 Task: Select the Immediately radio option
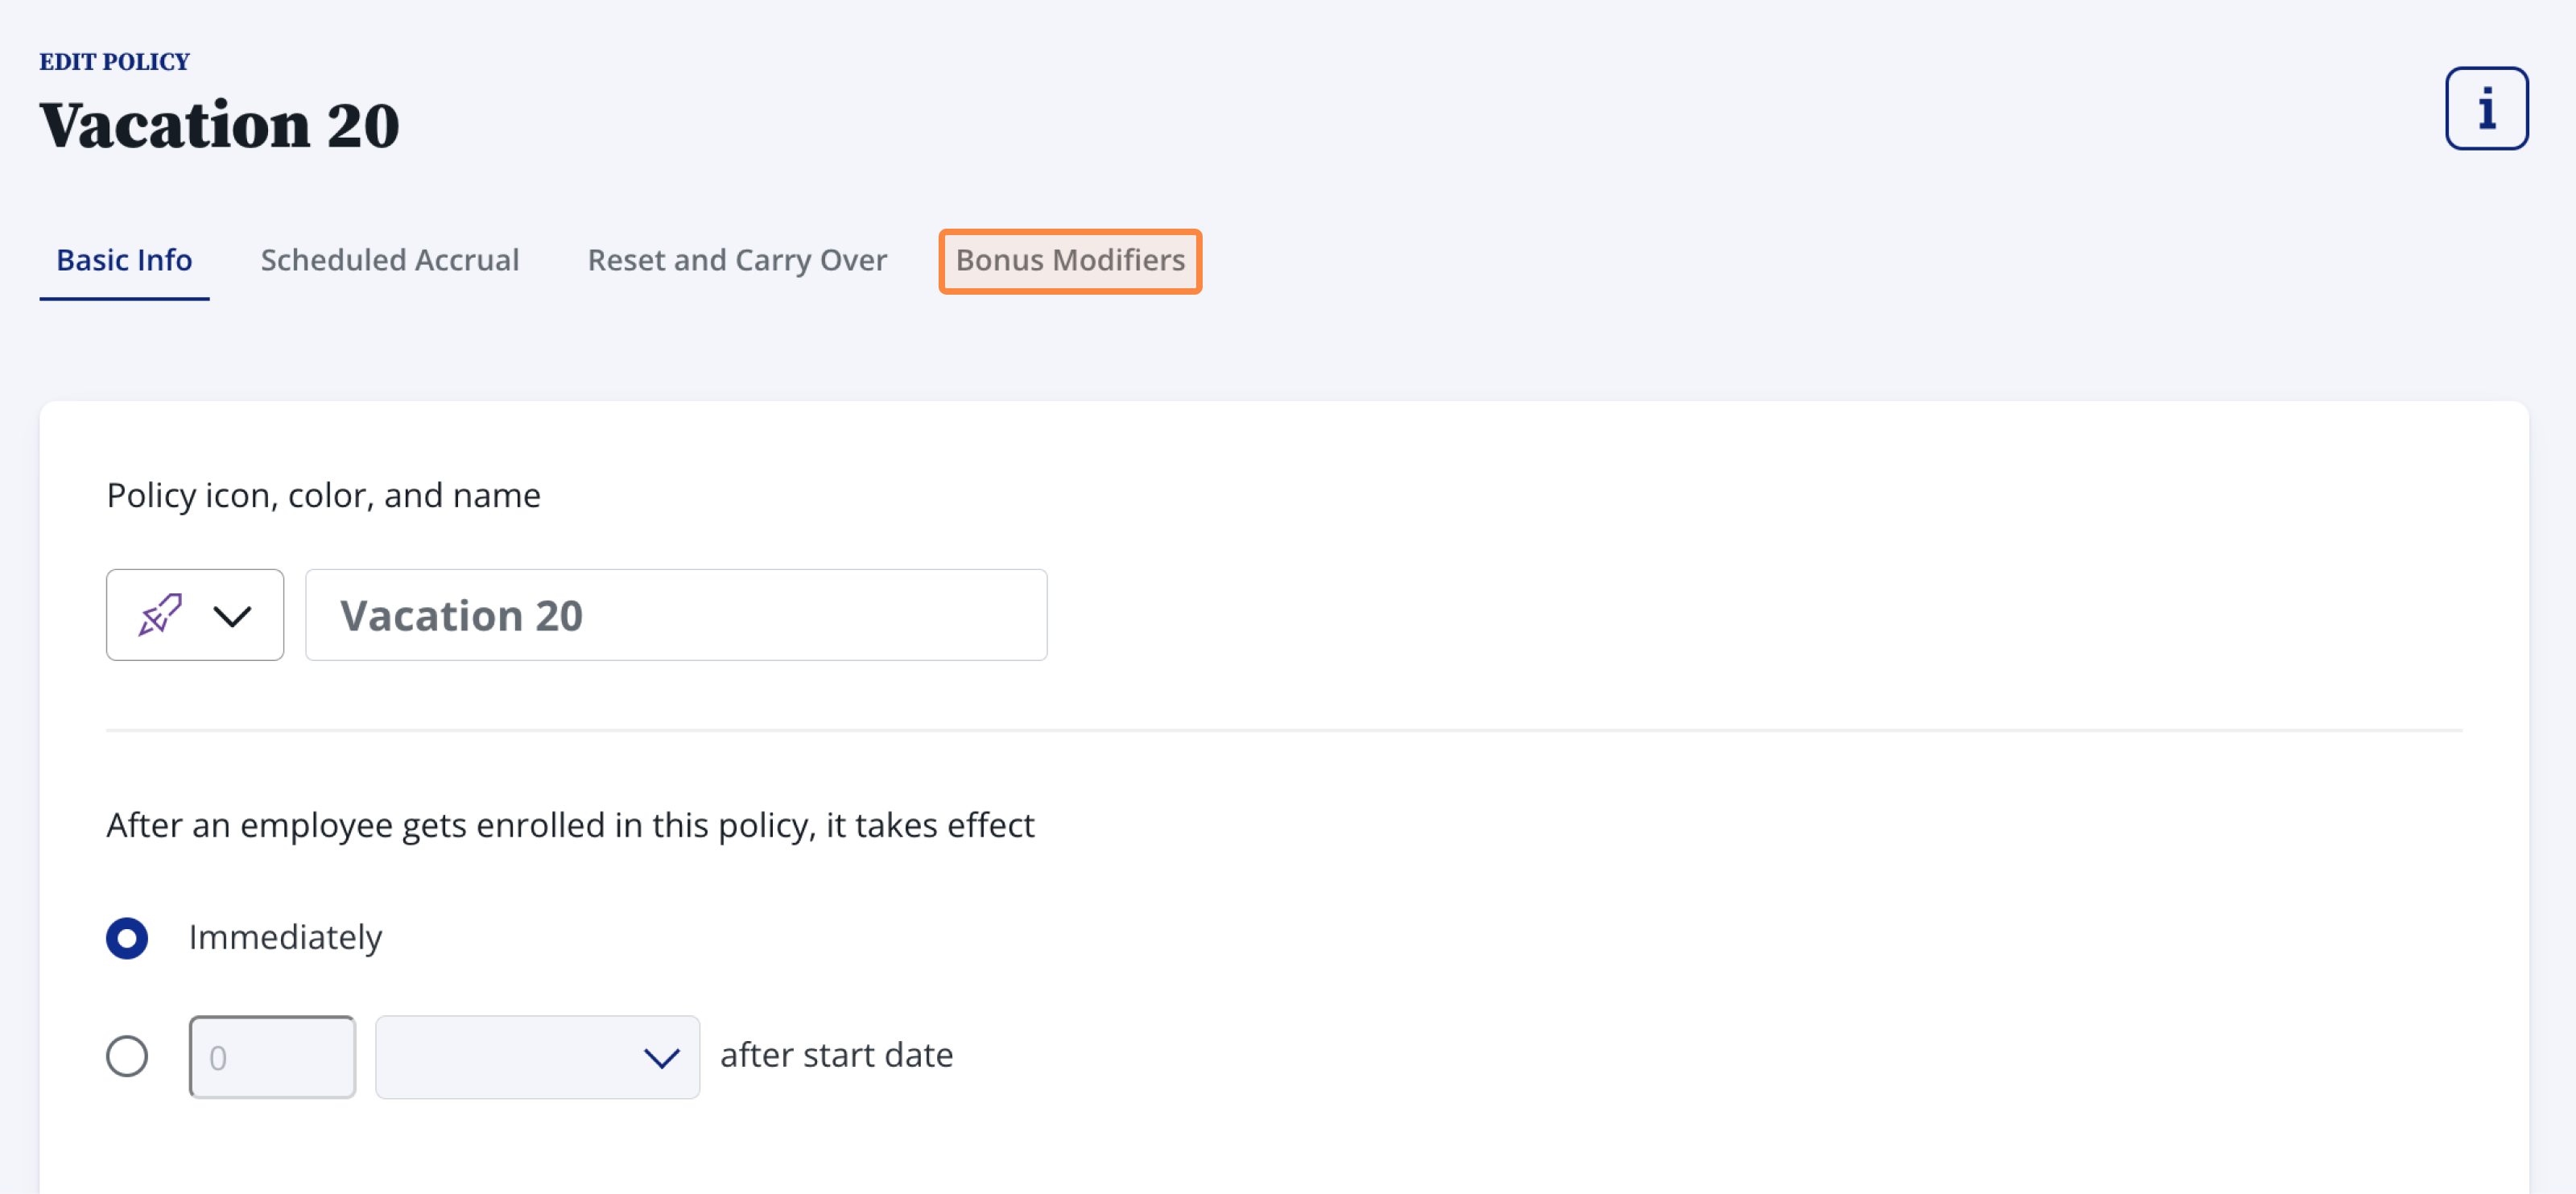[127, 937]
